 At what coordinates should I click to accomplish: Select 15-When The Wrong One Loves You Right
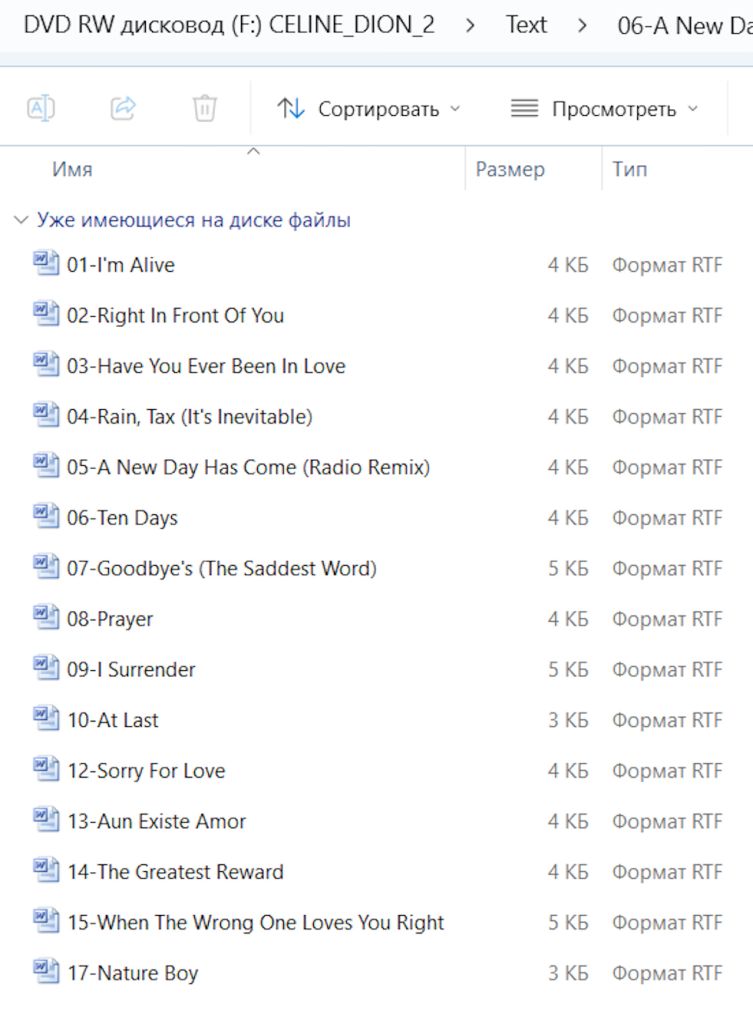[255, 923]
